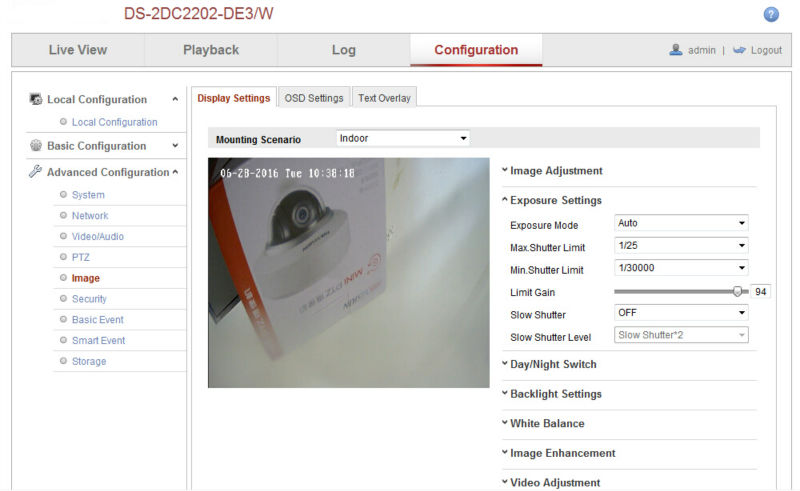Collapse the Exposure Settings section
Image resolution: width=800 pixels, height=491 pixels.
pyautogui.click(x=555, y=200)
